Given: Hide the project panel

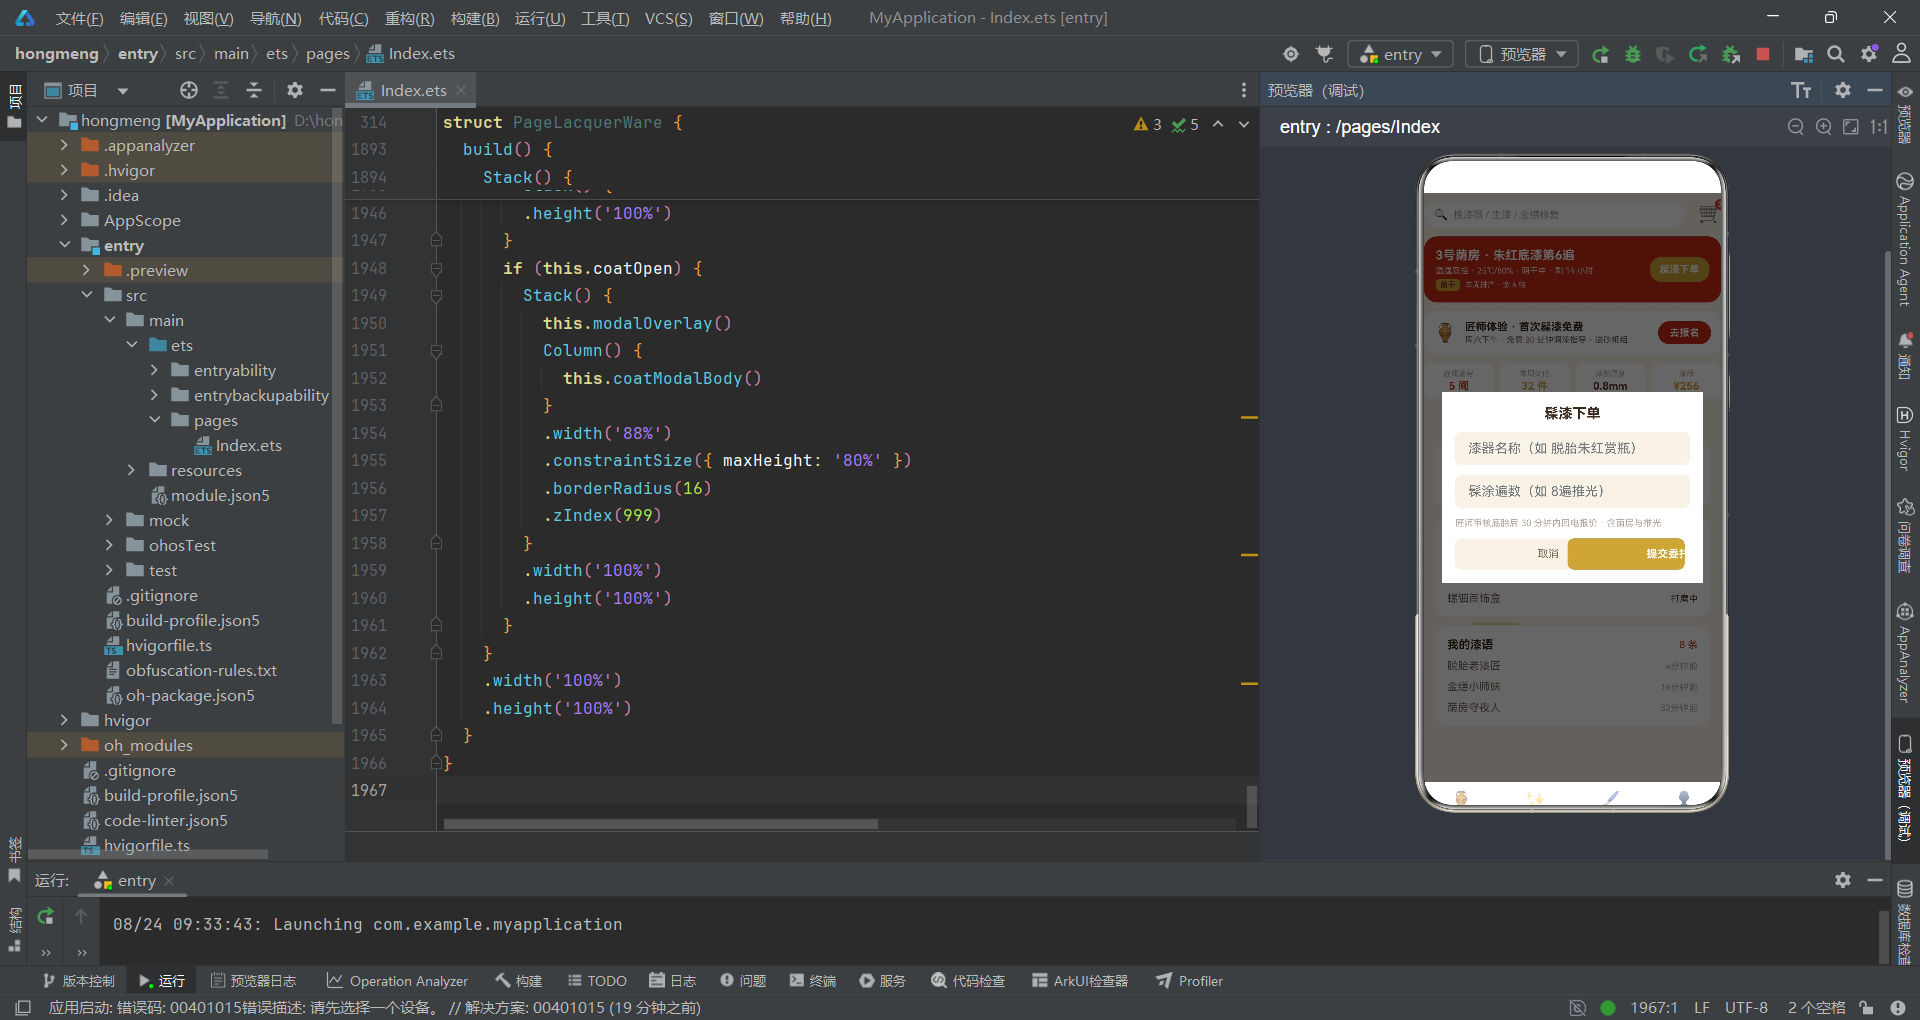Looking at the screenshot, I should 327,90.
